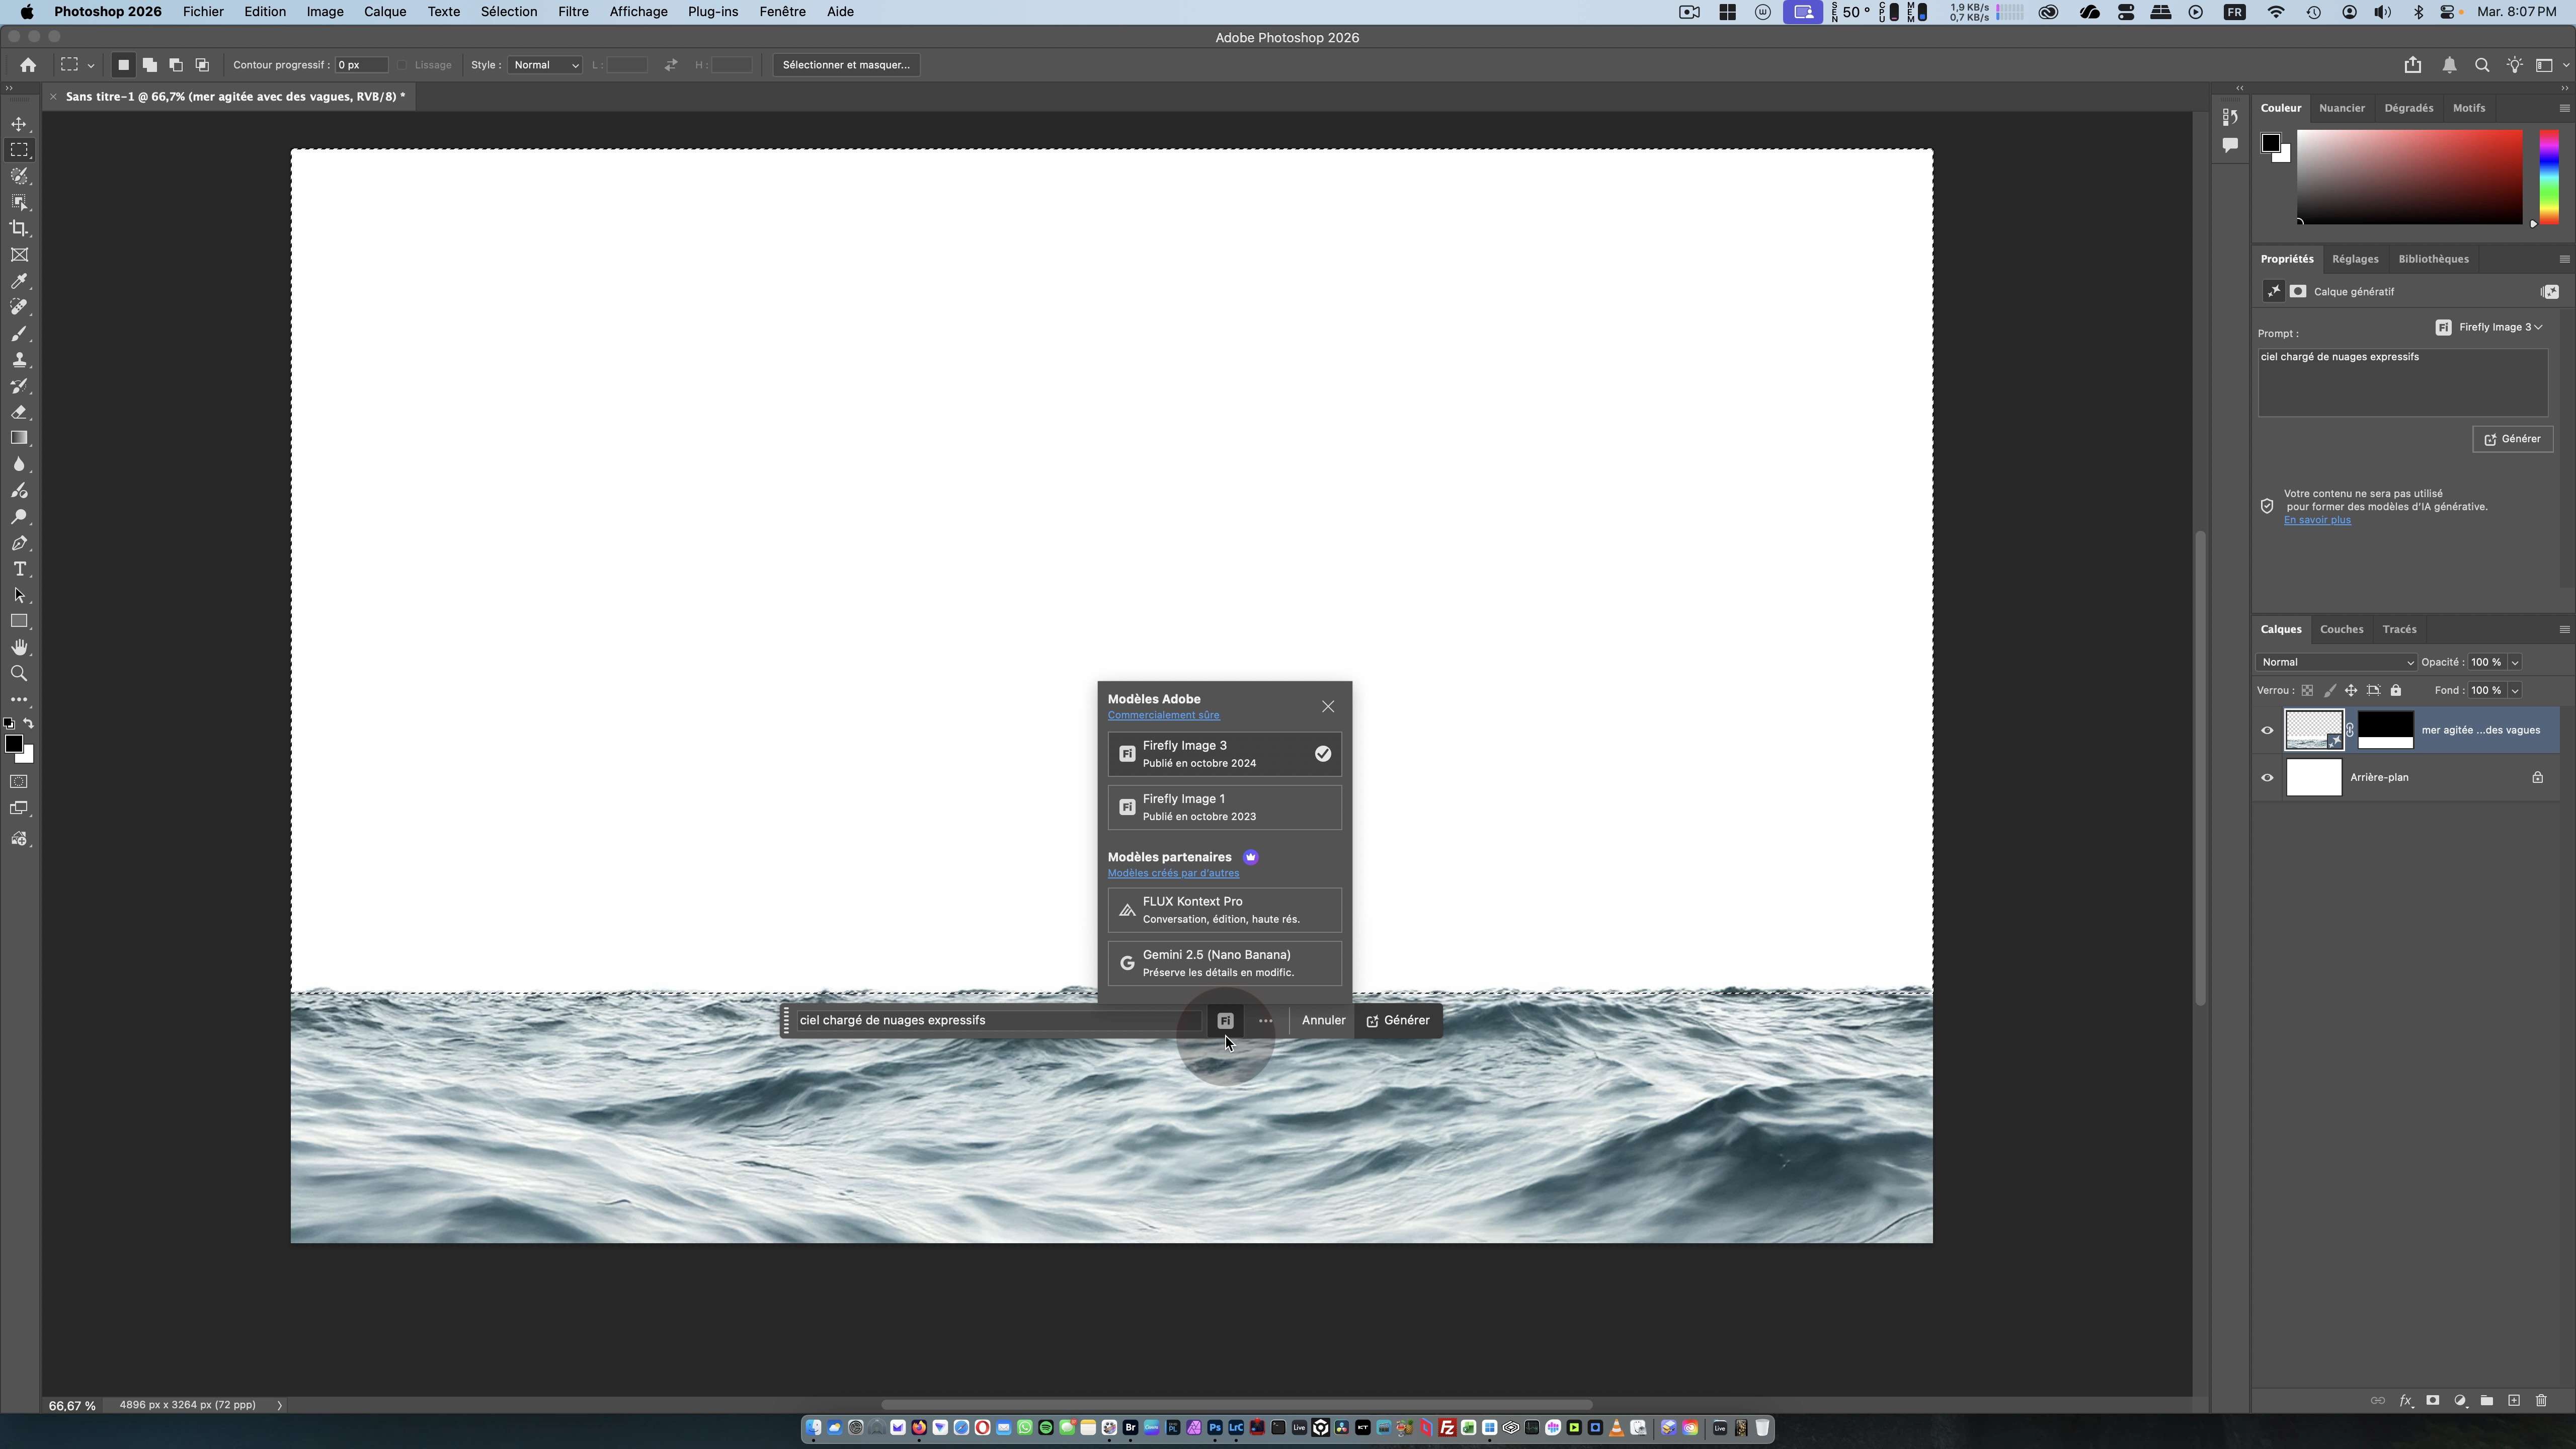Switch to the Couches tab
Viewport: 2576px width, 1449px height.
click(2341, 629)
